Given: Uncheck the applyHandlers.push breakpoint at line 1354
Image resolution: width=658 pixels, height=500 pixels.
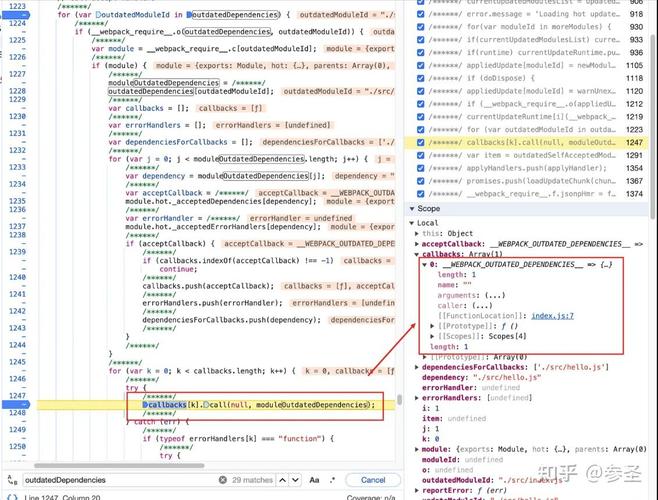Looking at the screenshot, I should pyautogui.click(x=420, y=168).
